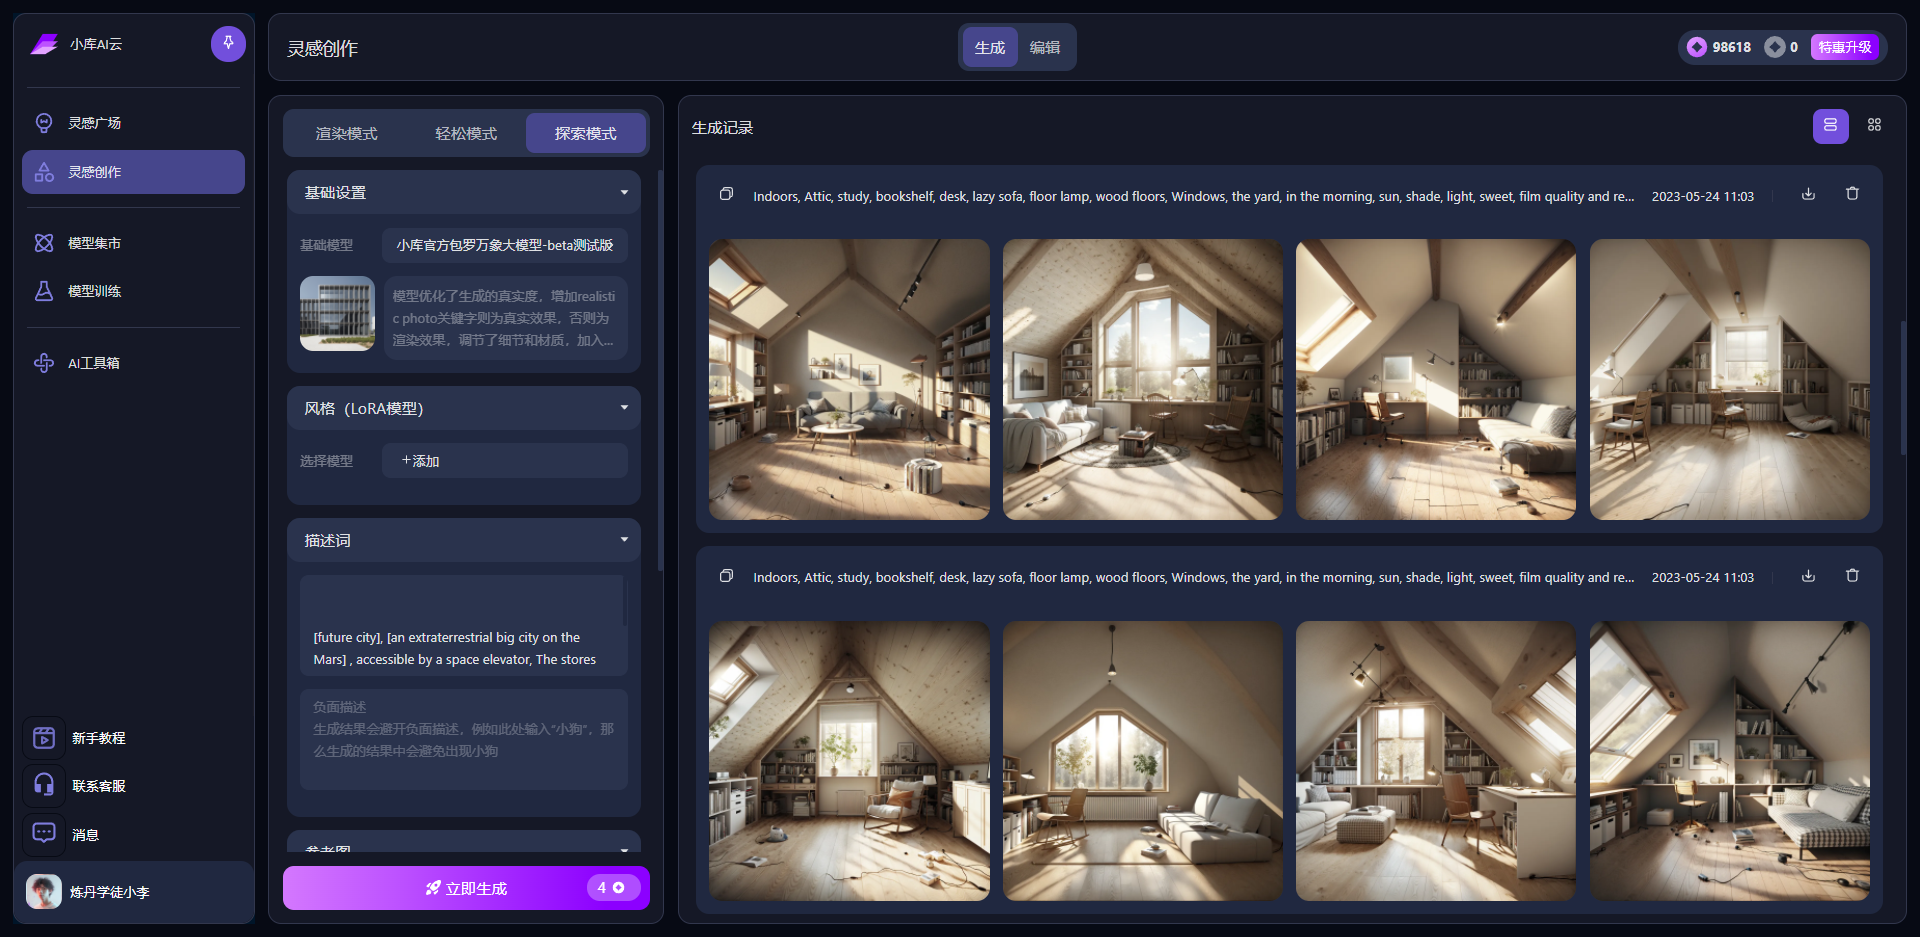The image size is (1920, 937).
Task: Toggle to 编辑 mode at top
Action: (1045, 48)
